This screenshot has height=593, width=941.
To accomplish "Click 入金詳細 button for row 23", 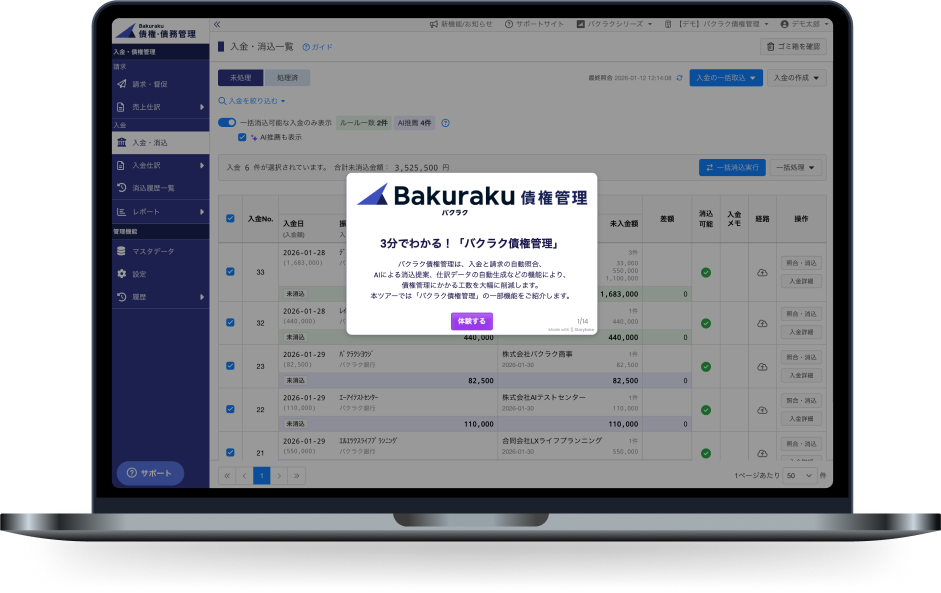I will (x=801, y=375).
